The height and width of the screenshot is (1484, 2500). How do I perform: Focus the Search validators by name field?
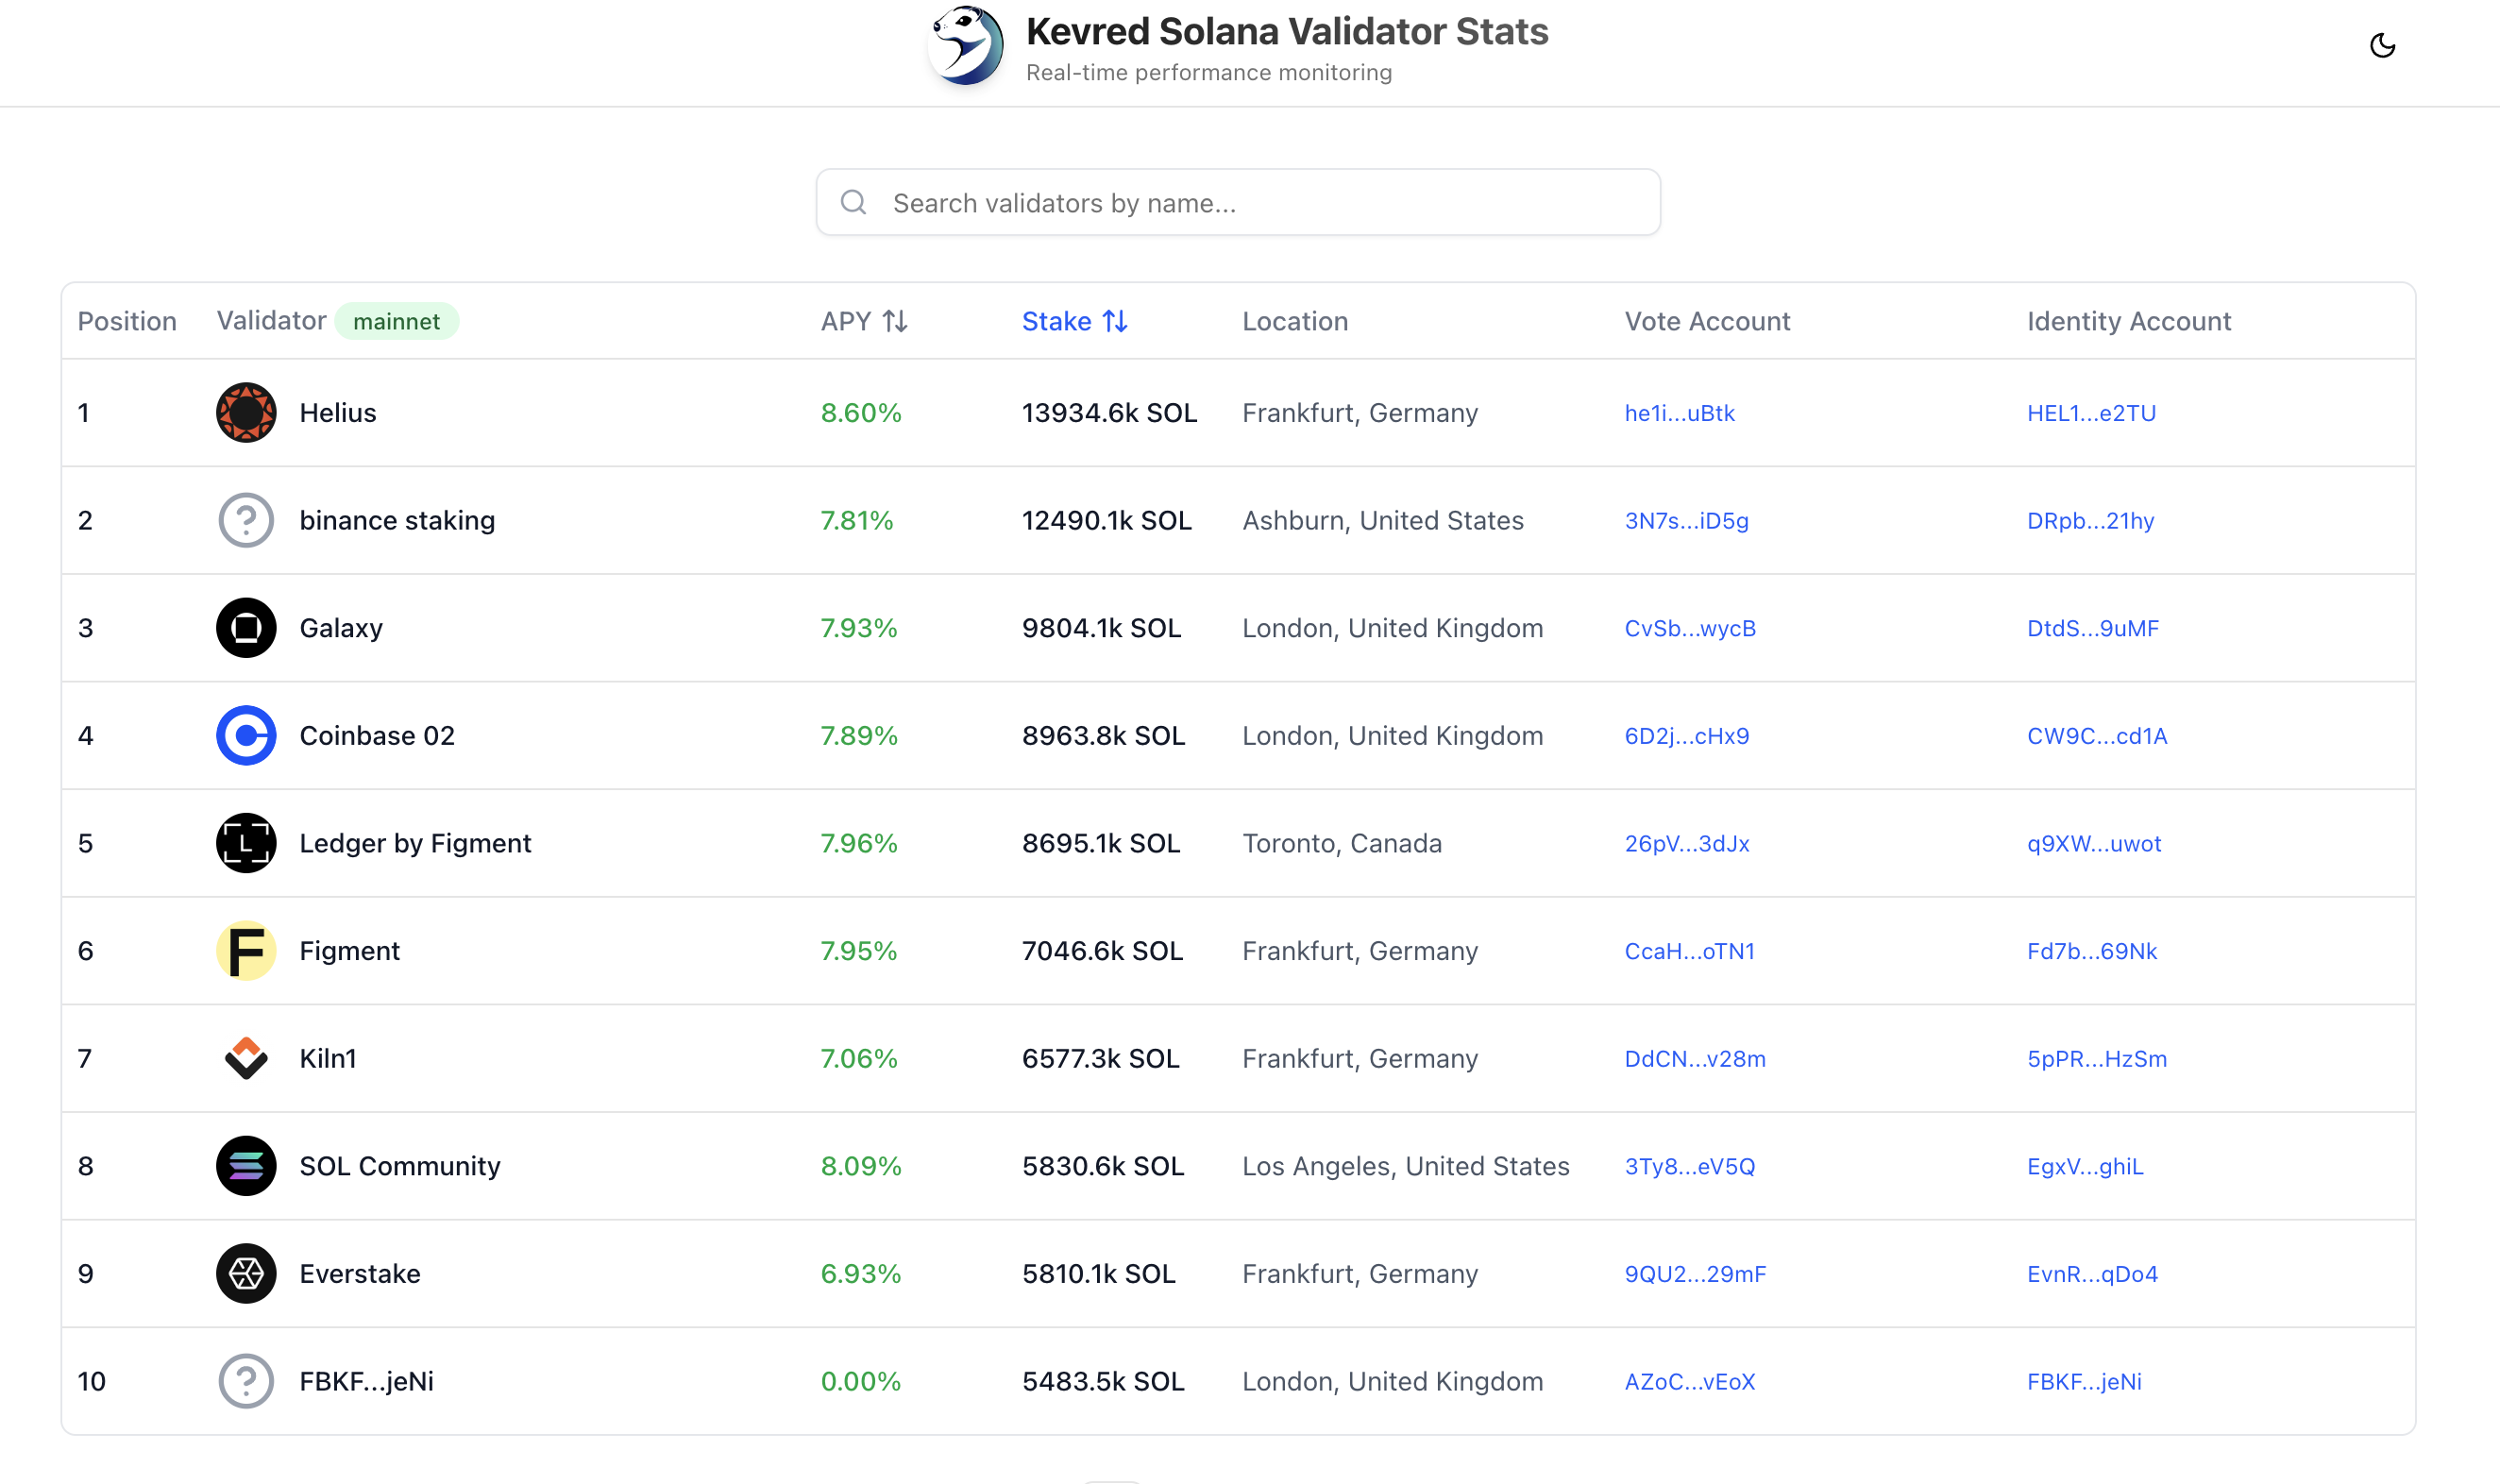(1238, 203)
